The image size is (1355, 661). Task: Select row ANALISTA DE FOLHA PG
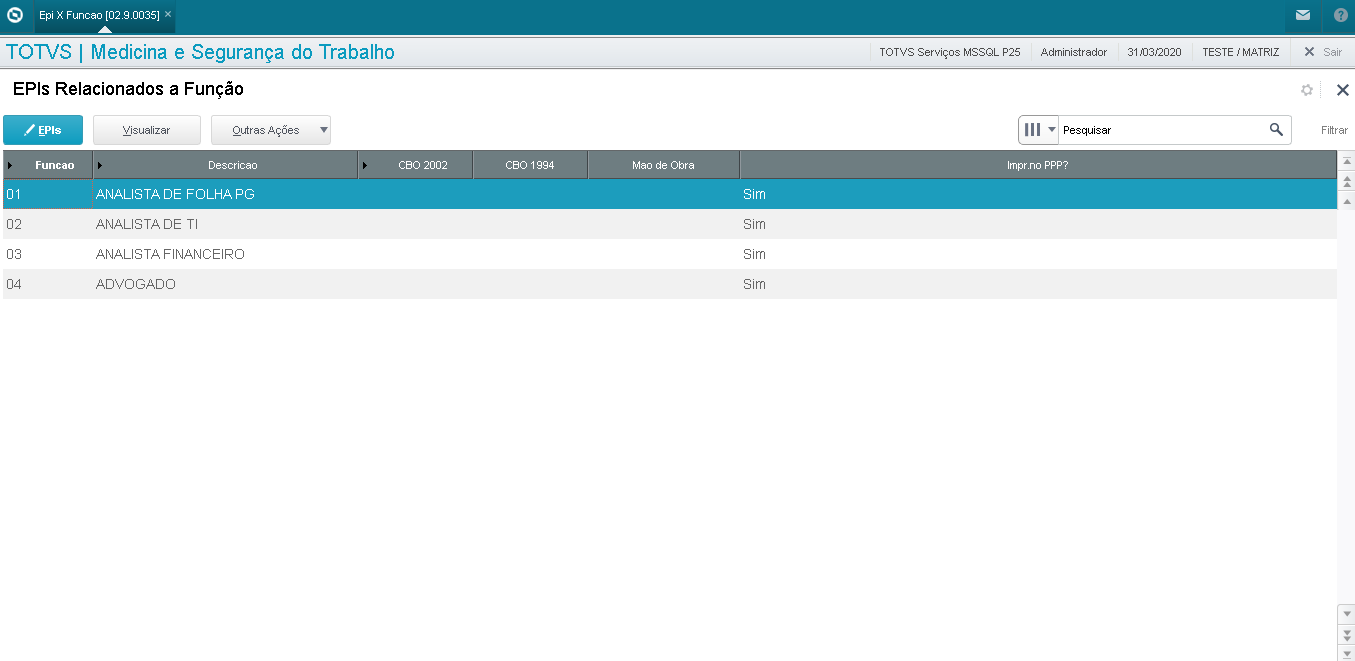[x=670, y=194]
